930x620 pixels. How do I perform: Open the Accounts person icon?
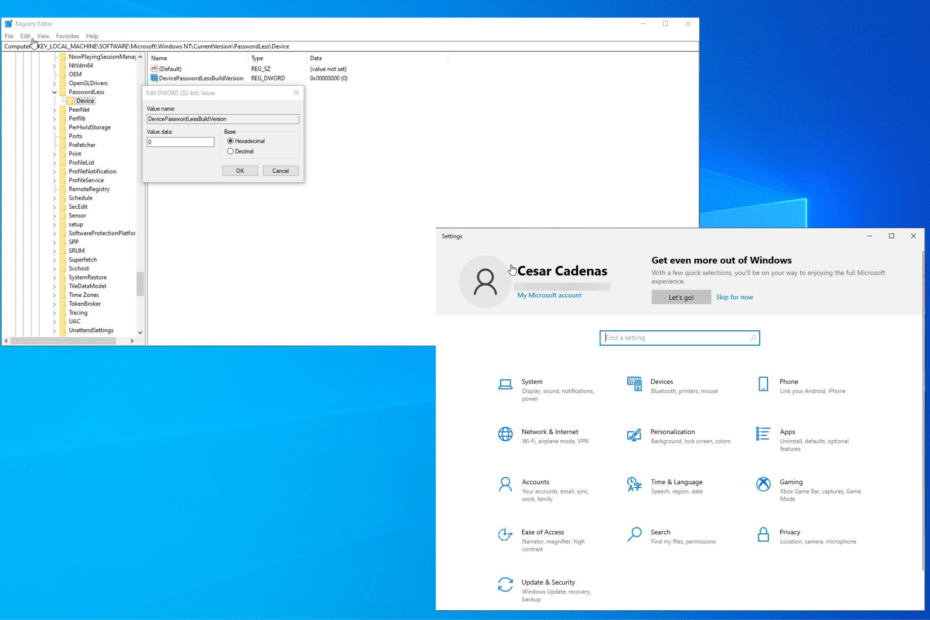click(x=505, y=485)
